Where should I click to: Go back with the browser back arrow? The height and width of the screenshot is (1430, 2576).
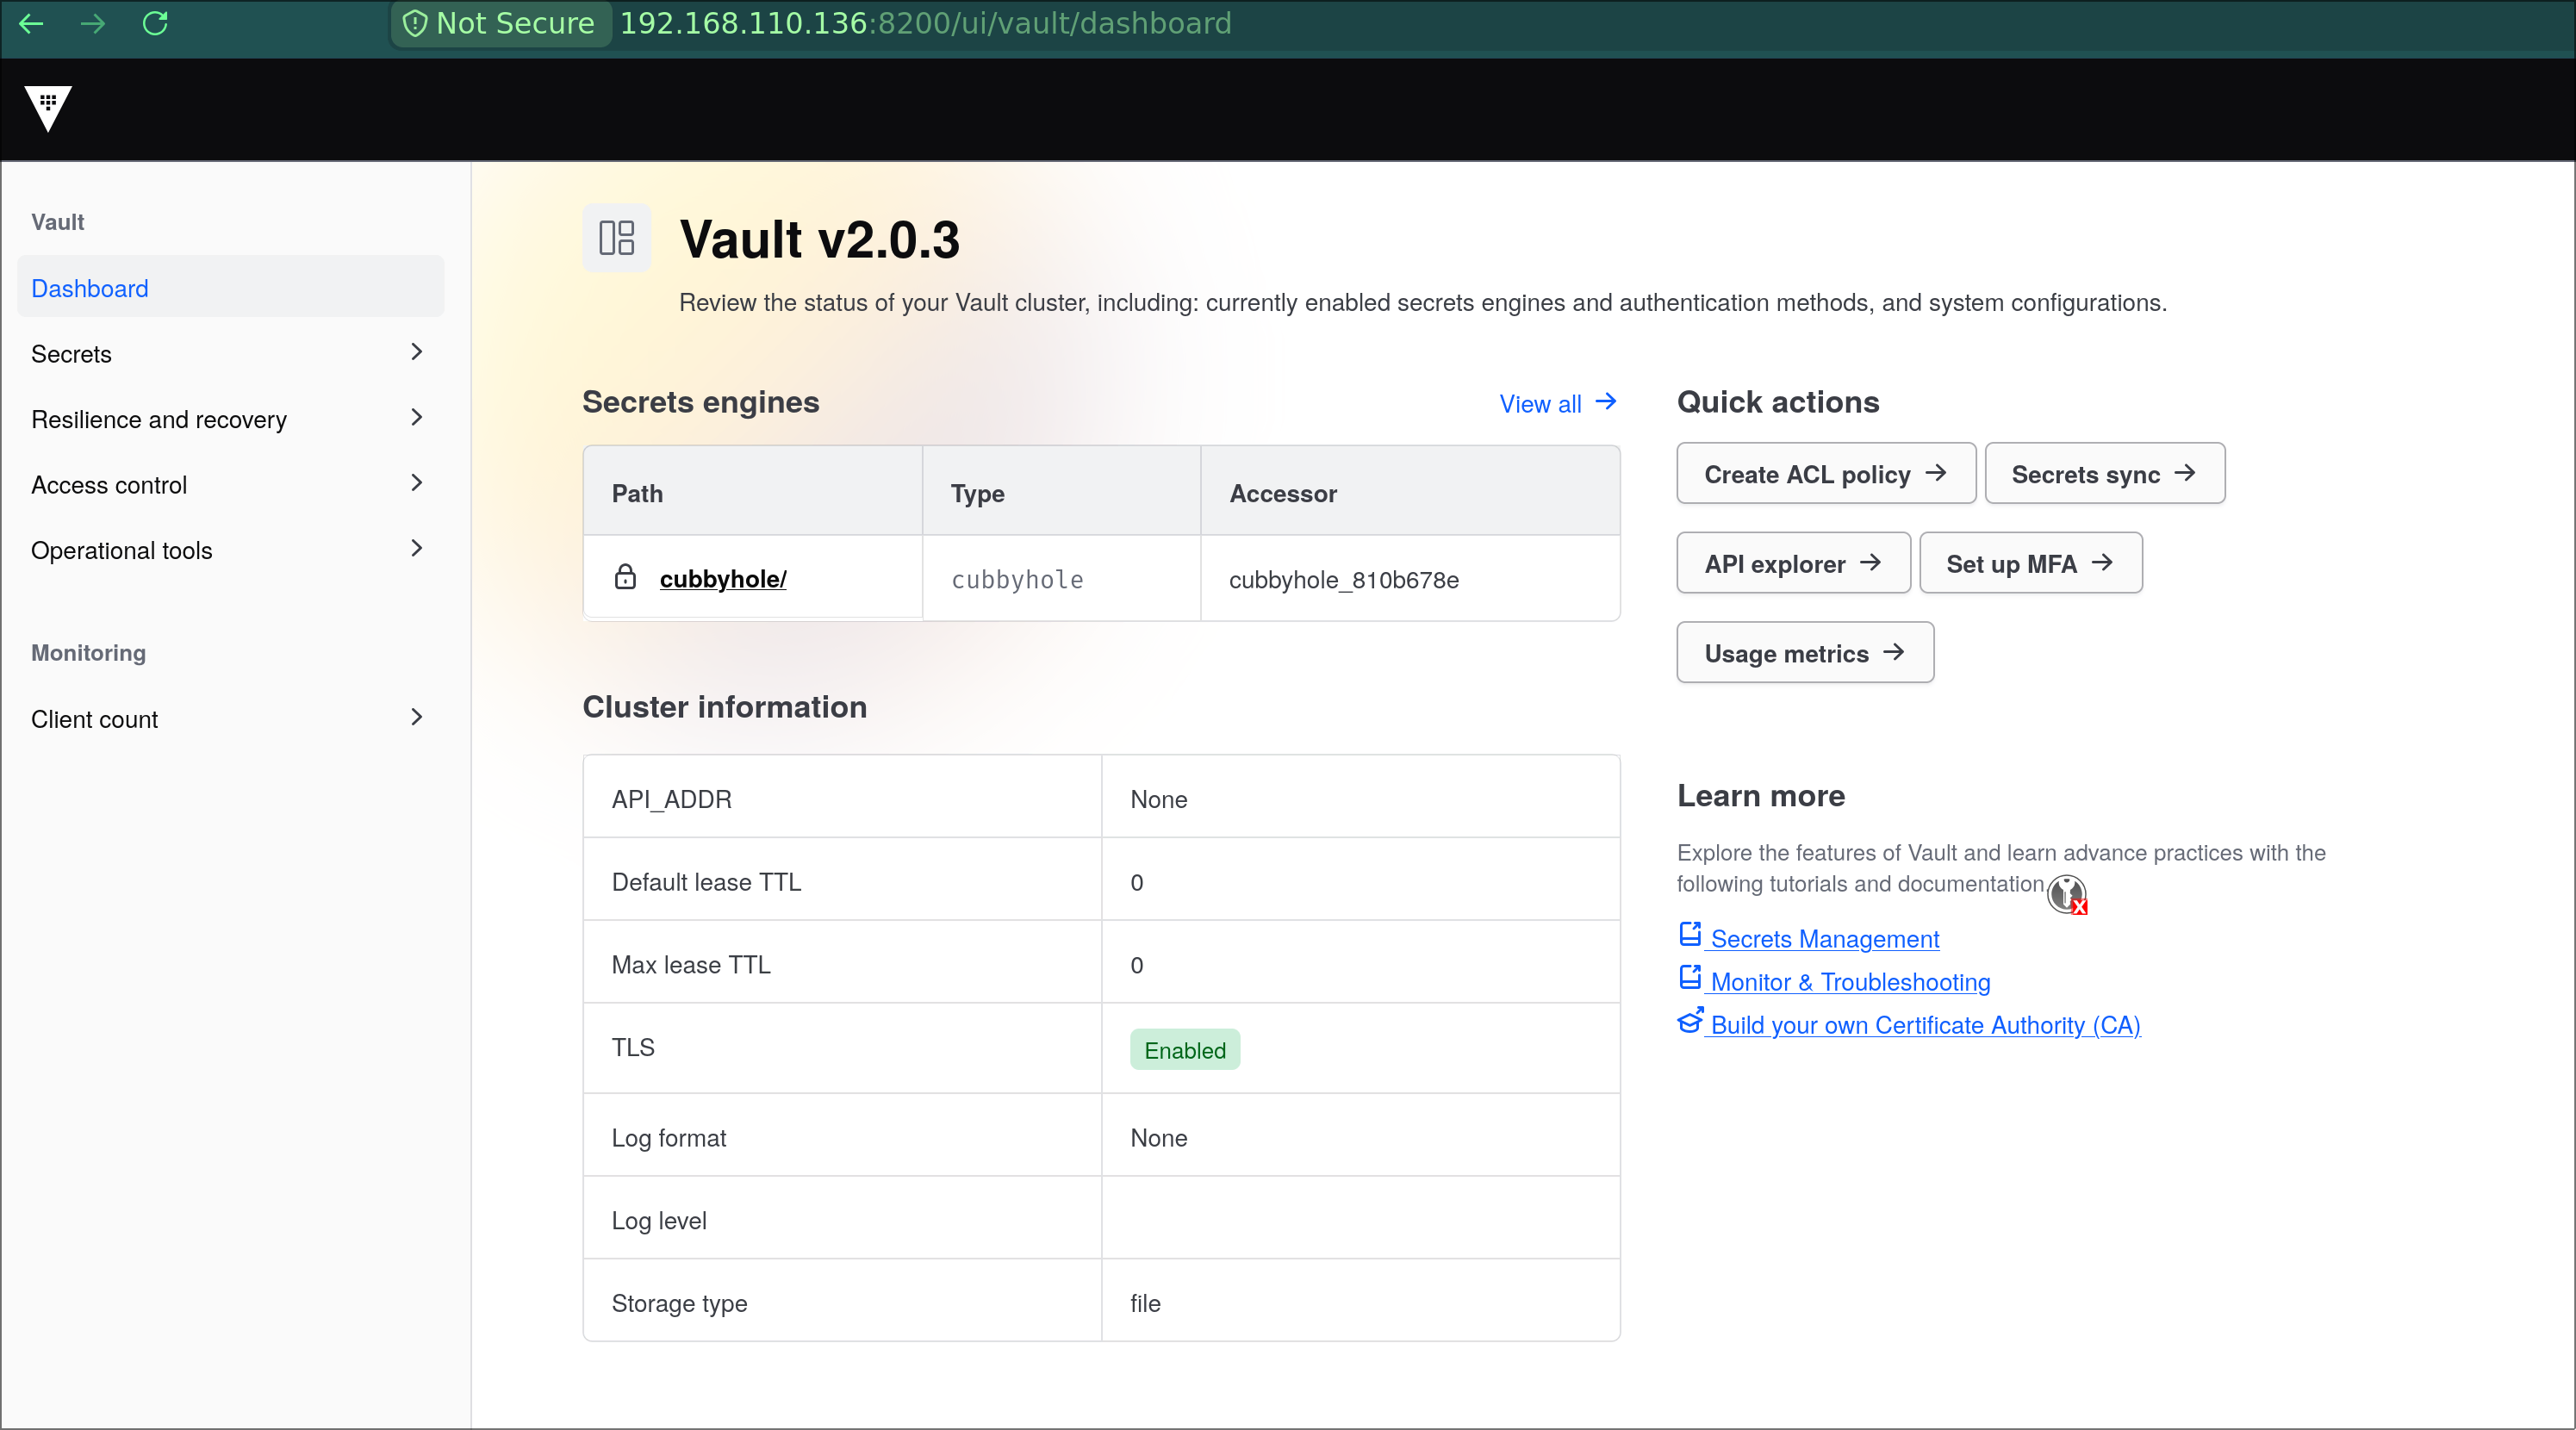tap(31, 23)
